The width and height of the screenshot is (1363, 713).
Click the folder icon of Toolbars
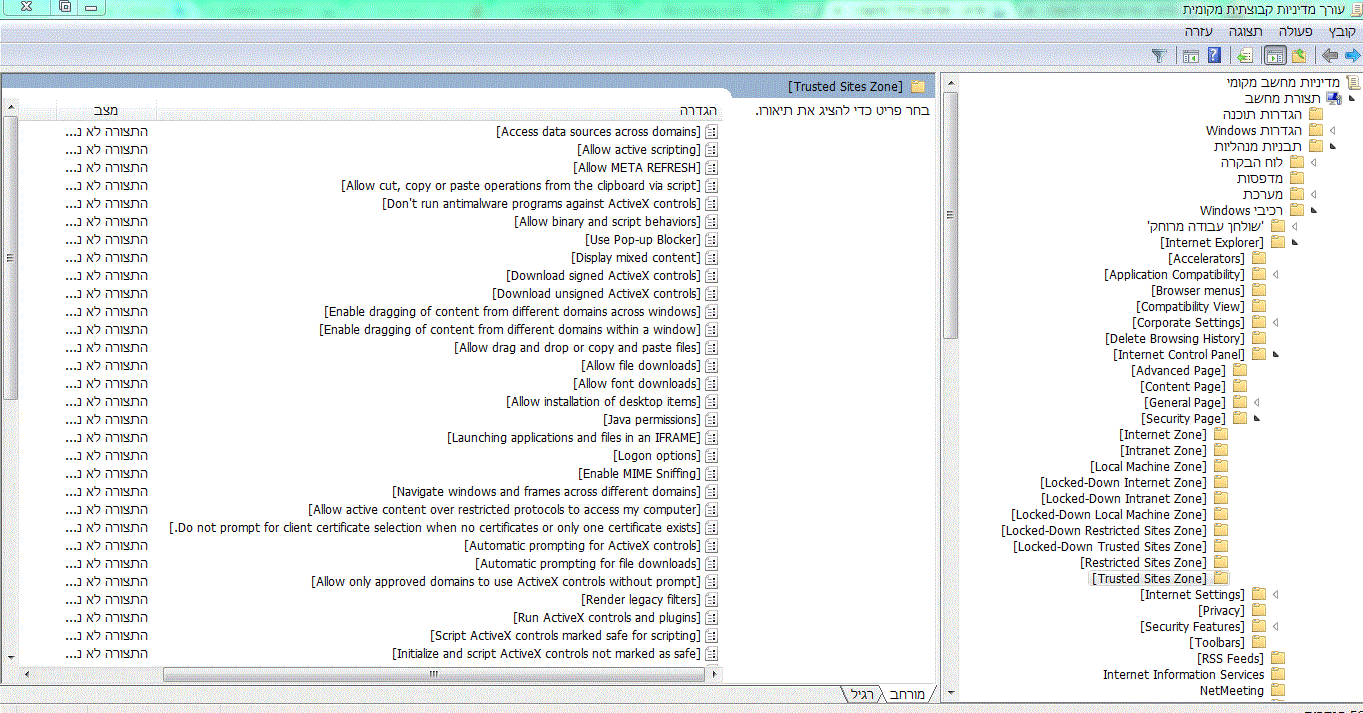[1259, 643]
